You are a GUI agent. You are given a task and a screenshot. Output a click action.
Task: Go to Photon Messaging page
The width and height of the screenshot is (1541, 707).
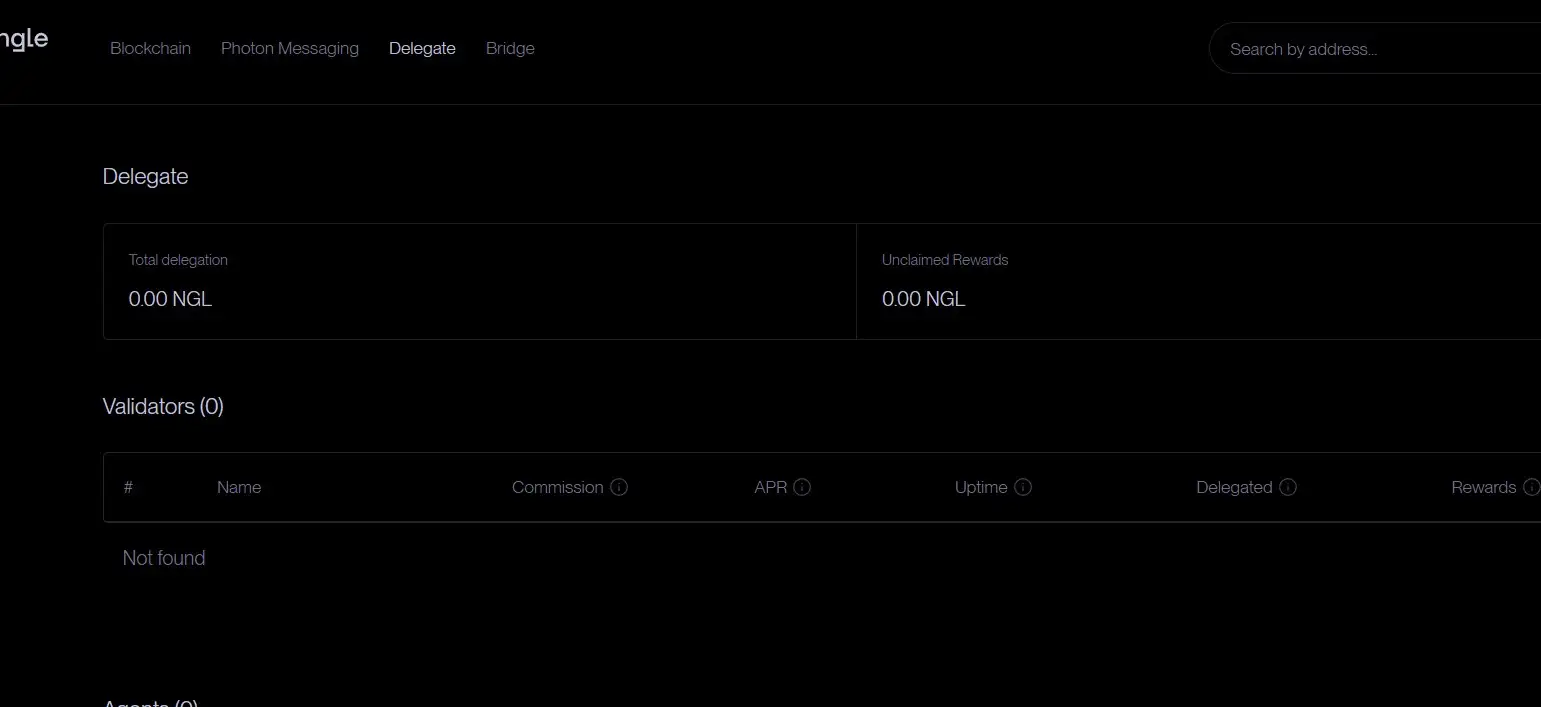(289, 48)
